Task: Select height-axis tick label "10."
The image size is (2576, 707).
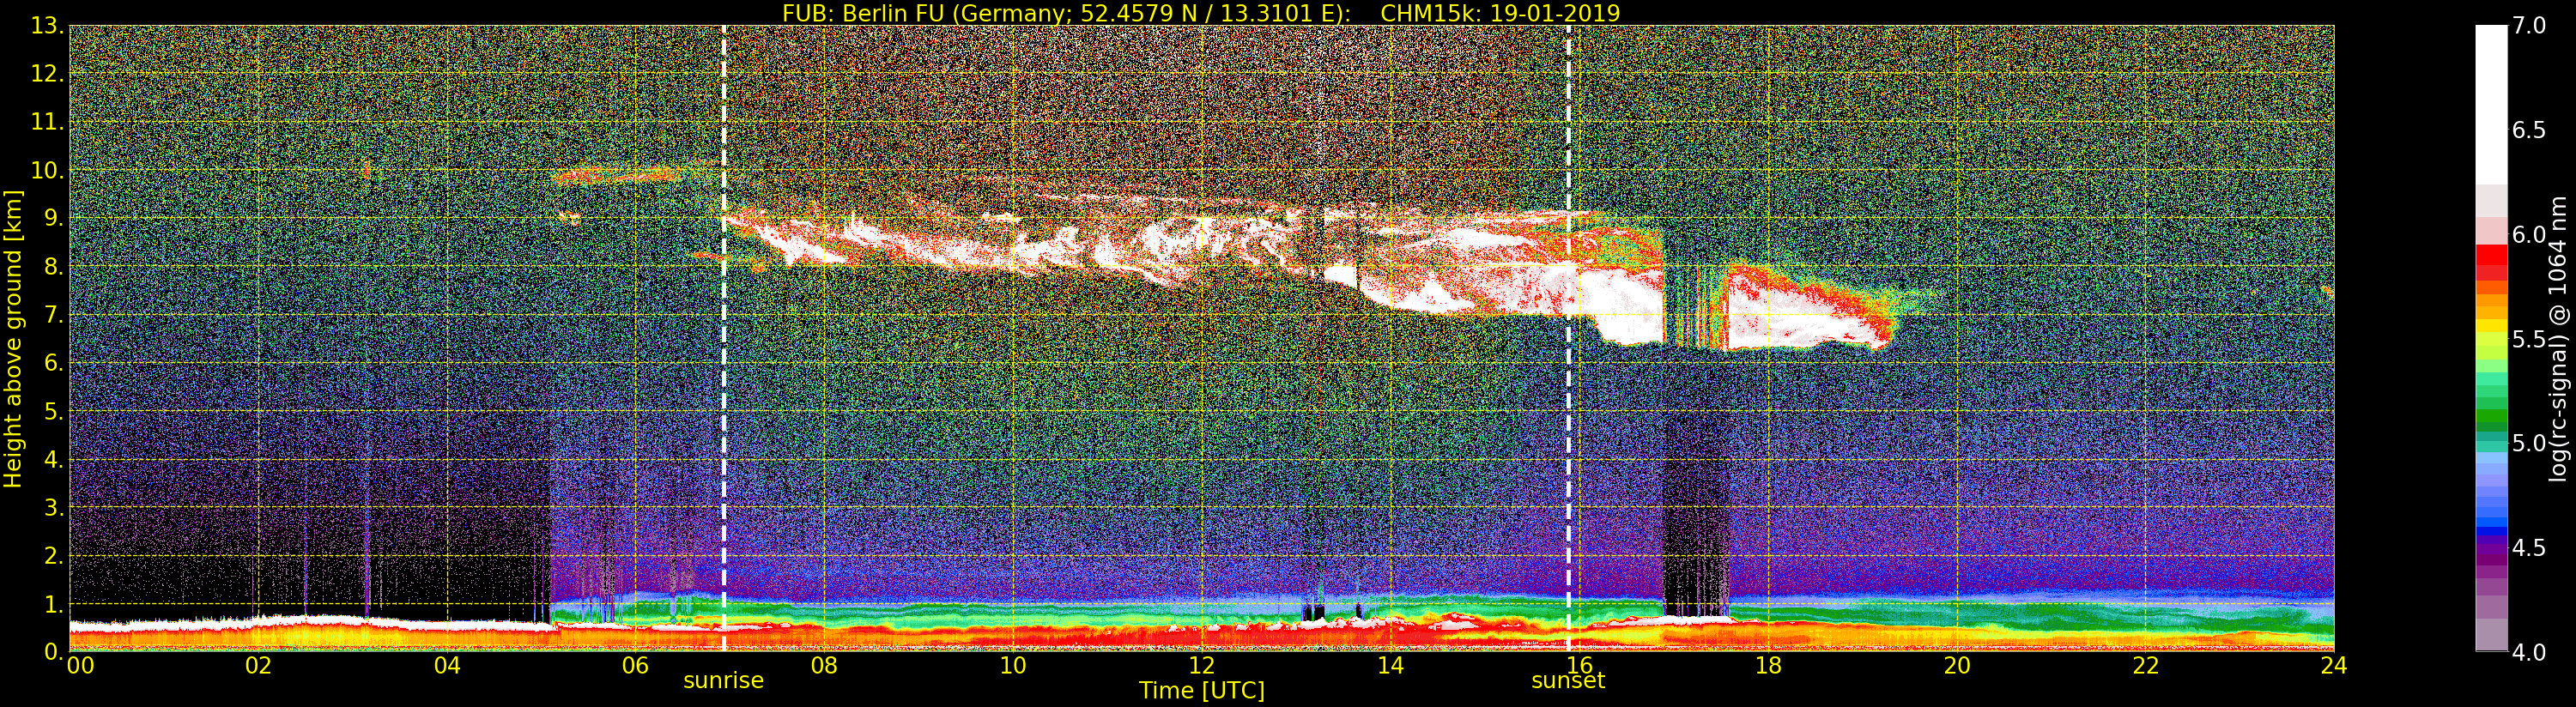Action: [x=47, y=170]
